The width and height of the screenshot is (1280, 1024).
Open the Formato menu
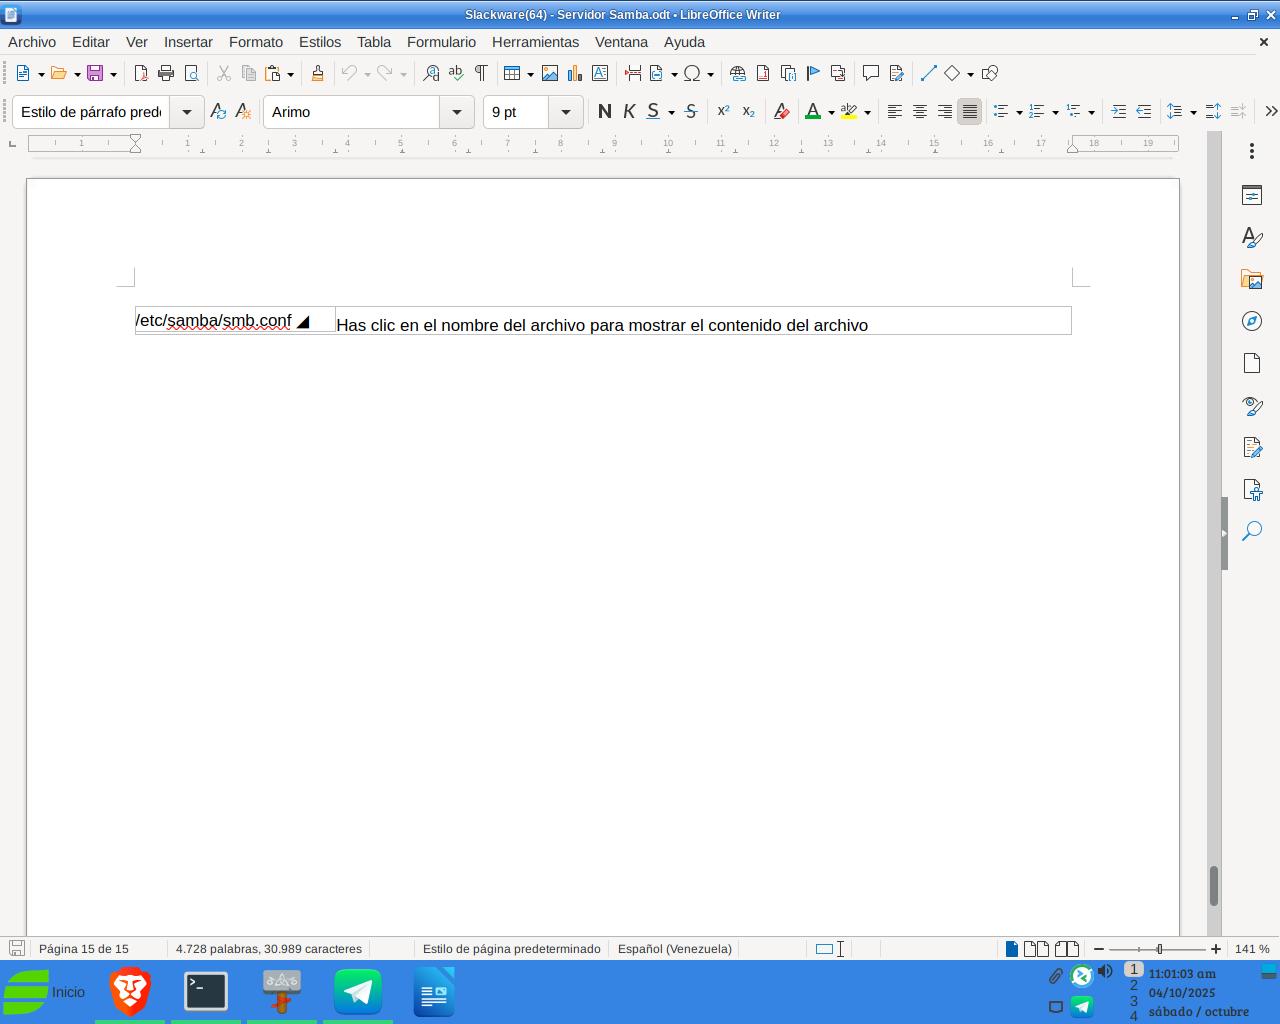point(255,42)
